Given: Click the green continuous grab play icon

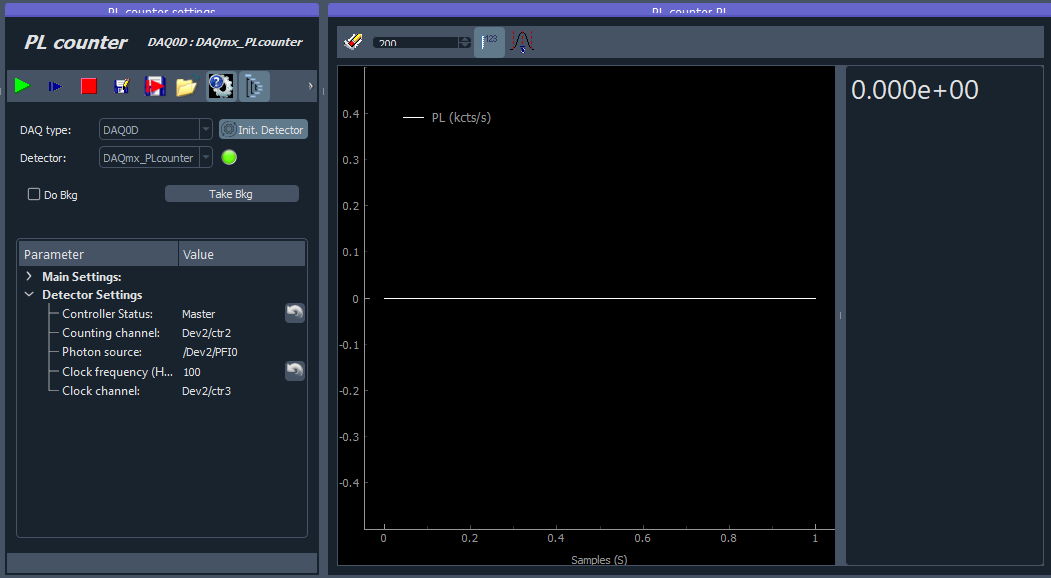Looking at the screenshot, I should pos(22,87).
